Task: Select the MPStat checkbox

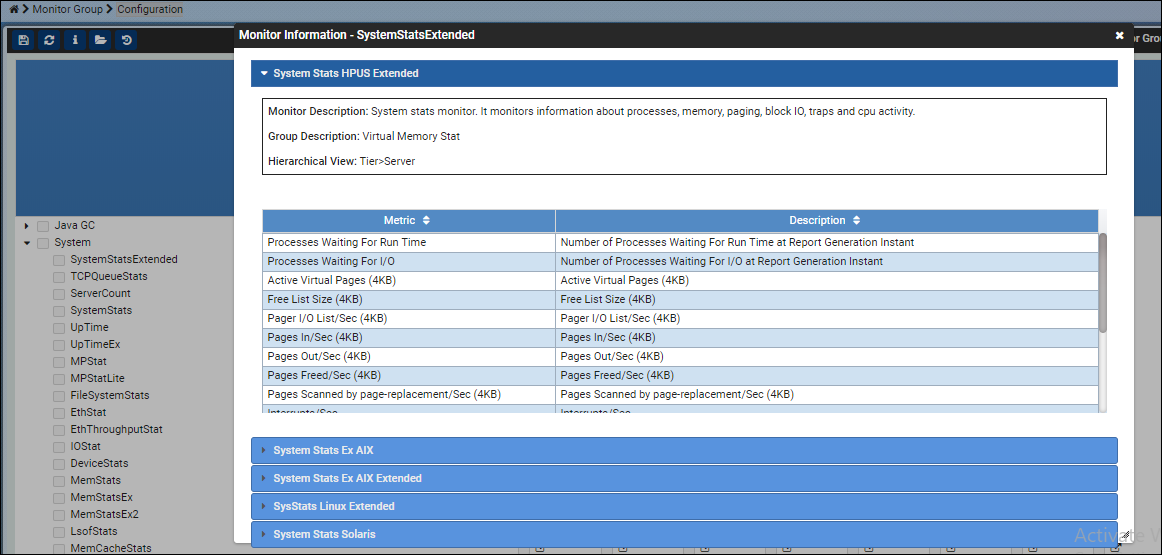Action: [59, 362]
